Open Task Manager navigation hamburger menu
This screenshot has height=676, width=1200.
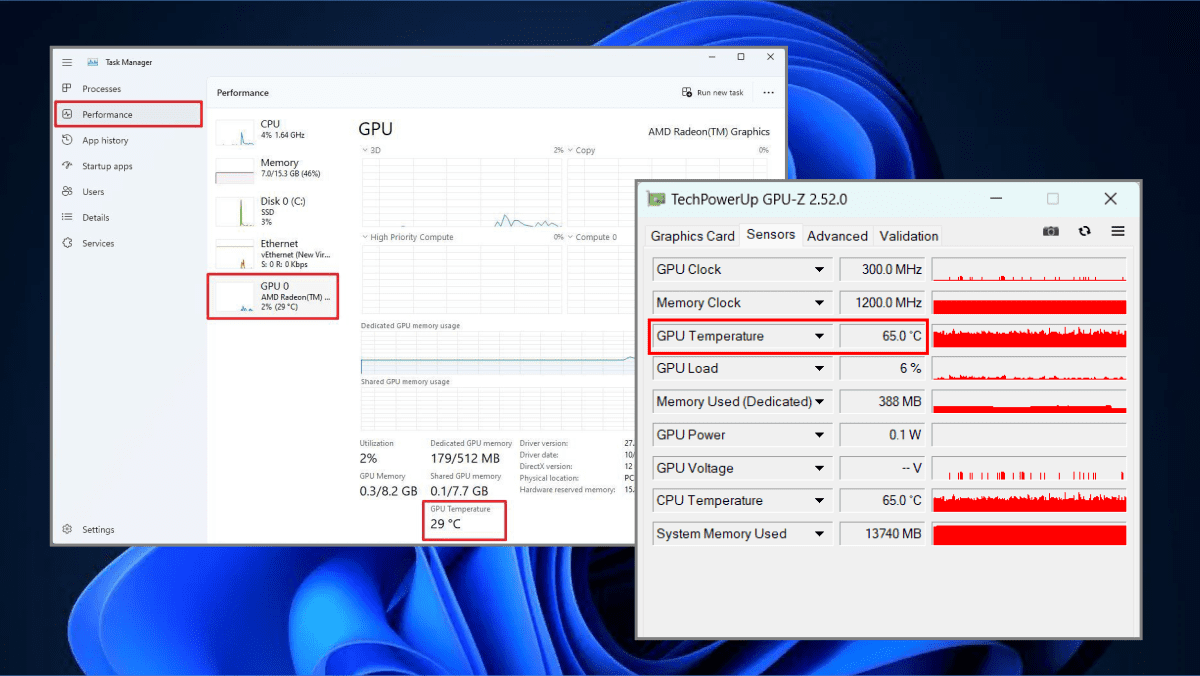pos(66,61)
